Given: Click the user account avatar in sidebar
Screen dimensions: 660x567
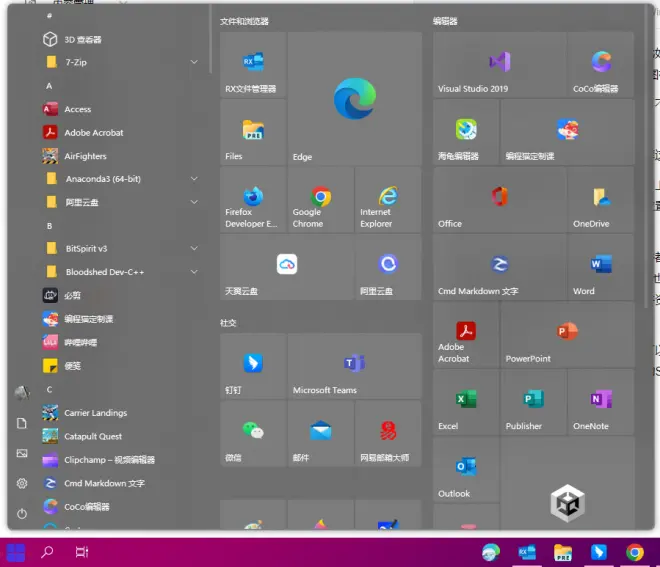Looking at the screenshot, I should pos(22,393).
